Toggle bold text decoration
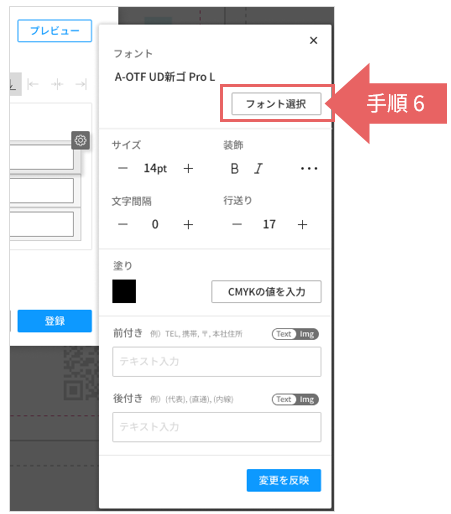The width and height of the screenshot is (451, 514). pyautogui.click(x=235, y=169)
